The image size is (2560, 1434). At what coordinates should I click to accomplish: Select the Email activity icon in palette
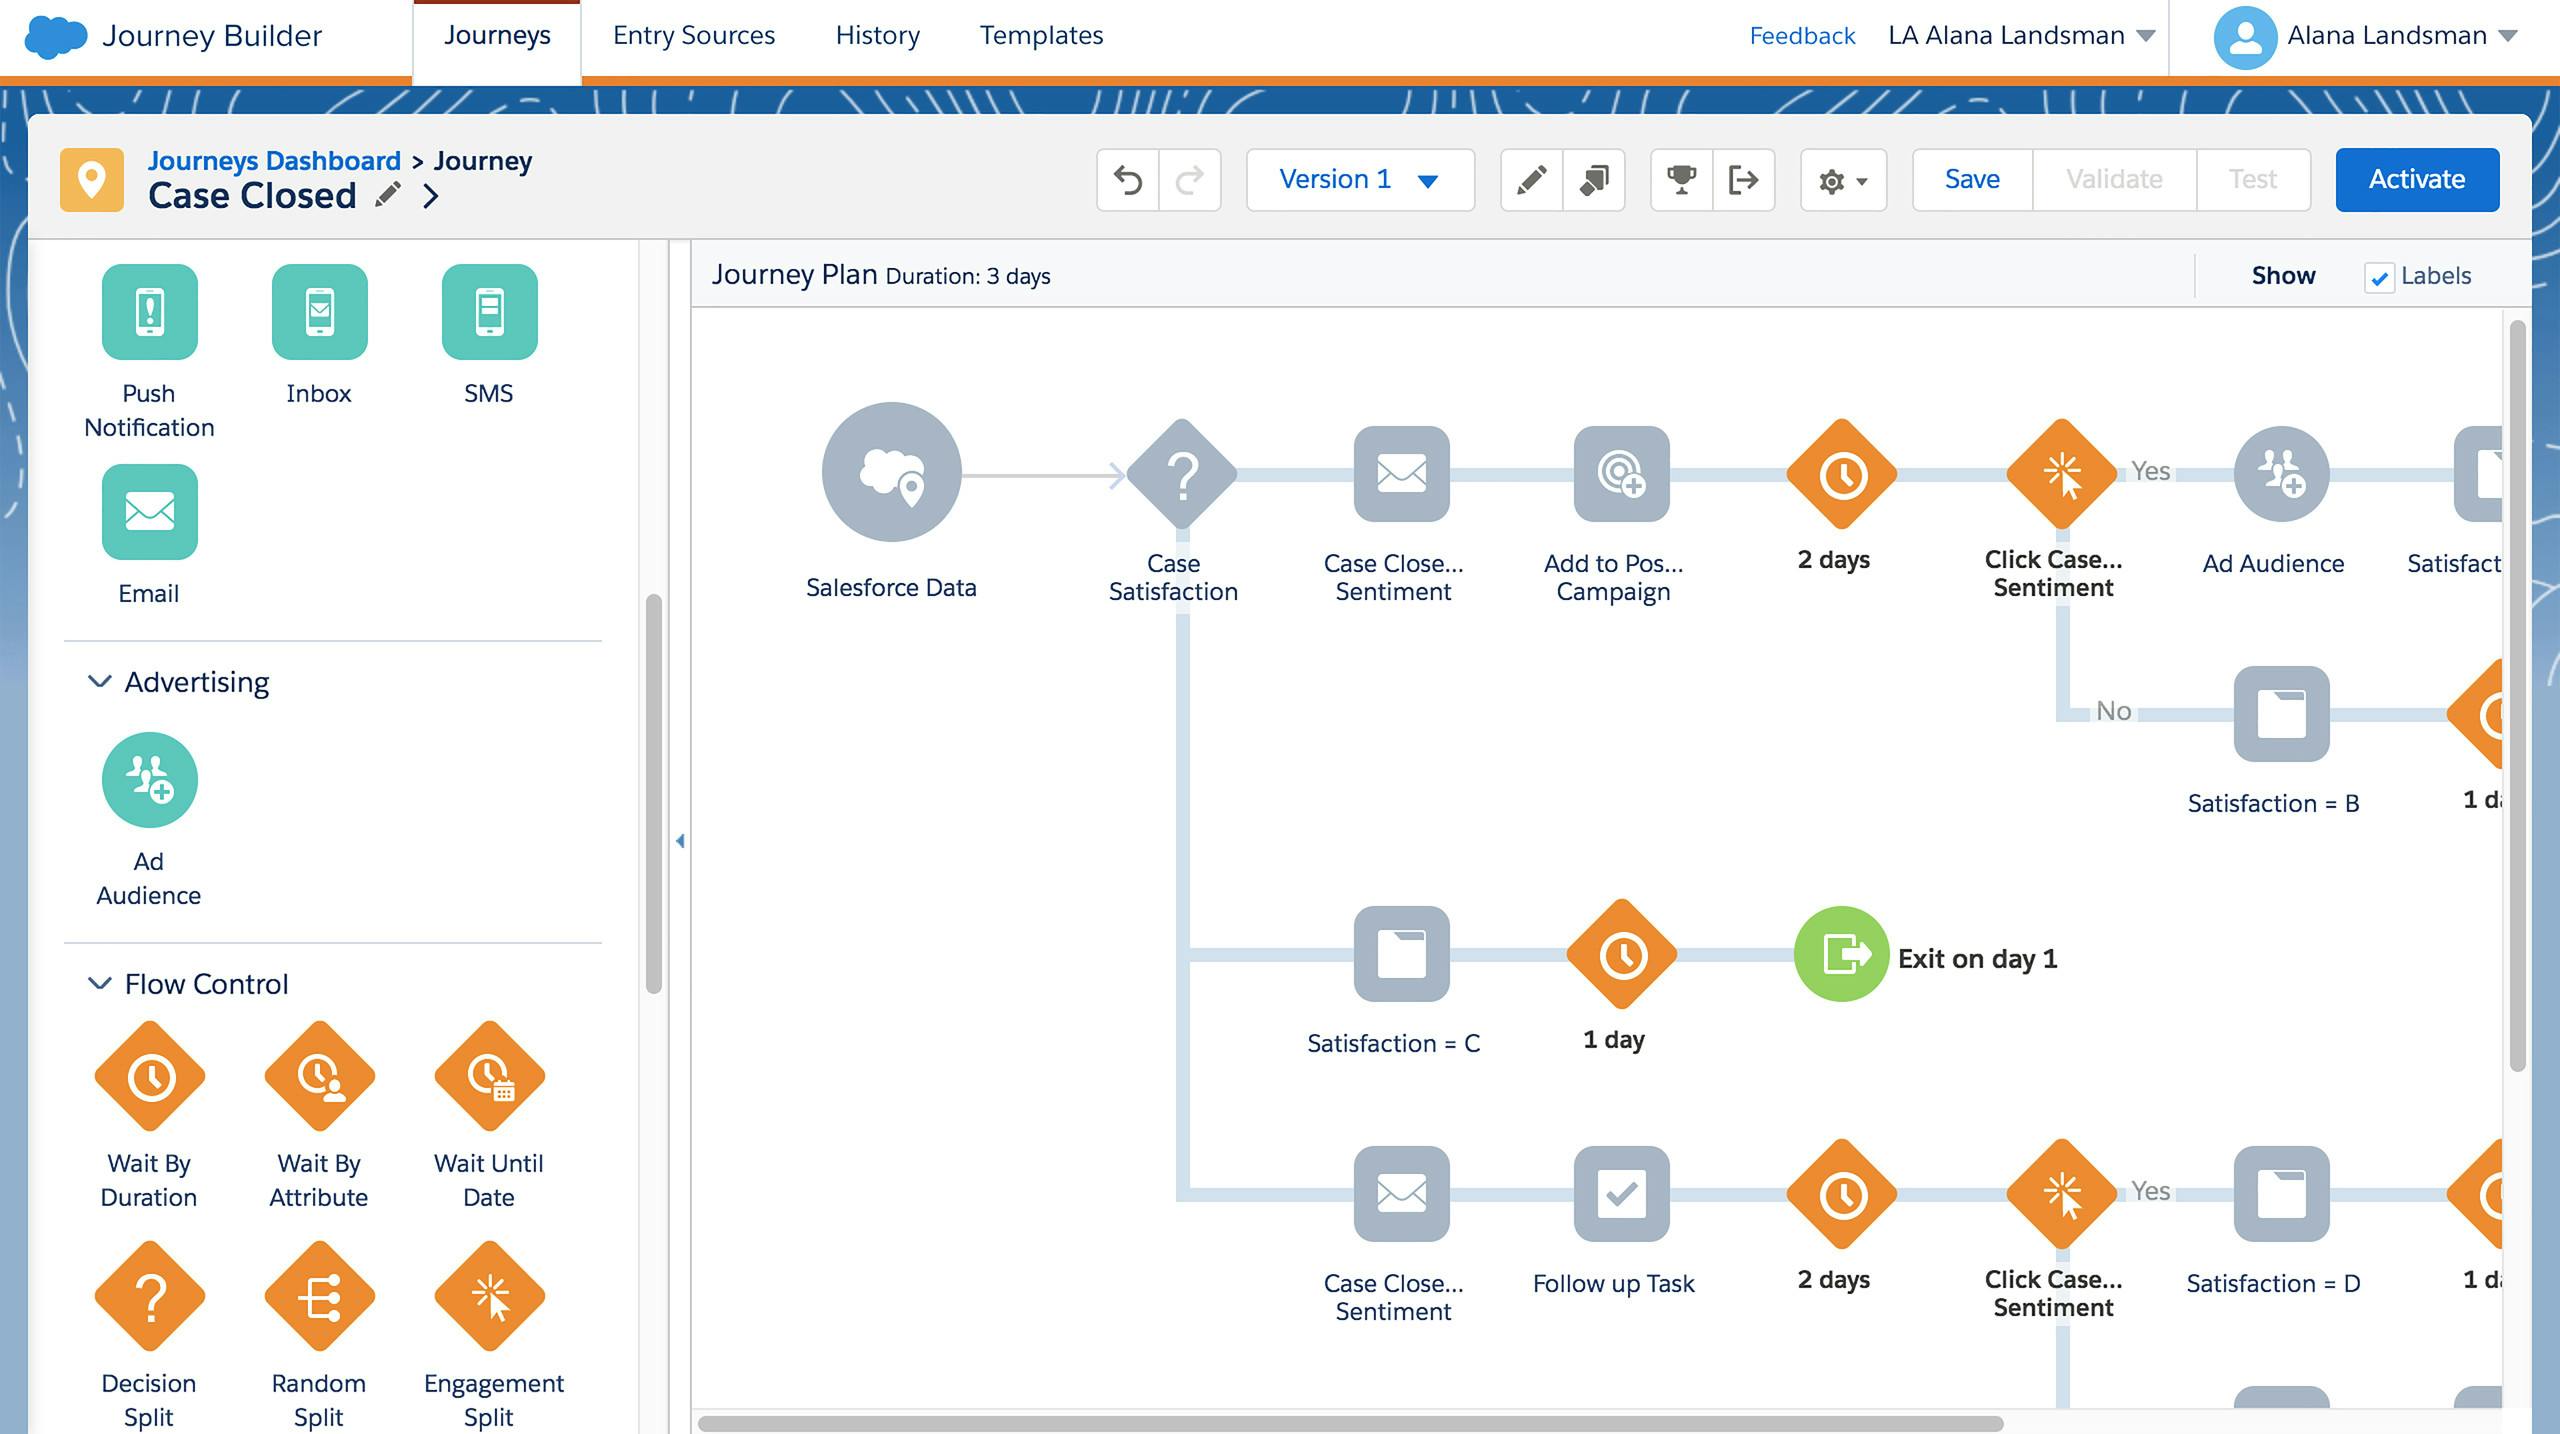pyautogui.click(x=150, y=512)
